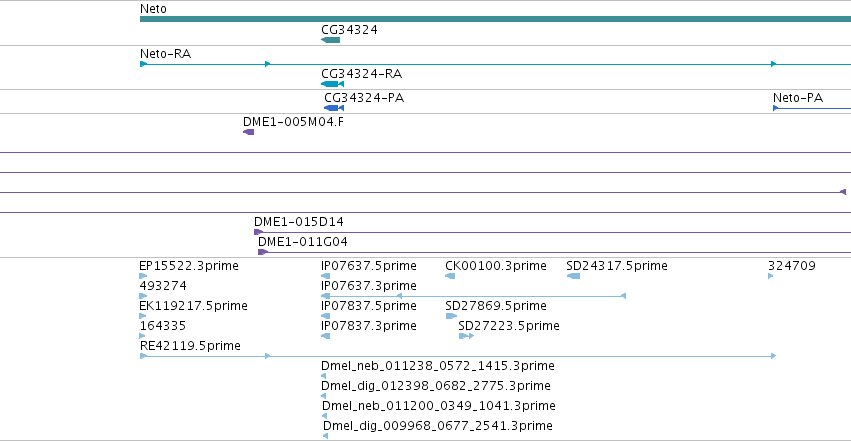Select the 324709 label

[791, 266]
